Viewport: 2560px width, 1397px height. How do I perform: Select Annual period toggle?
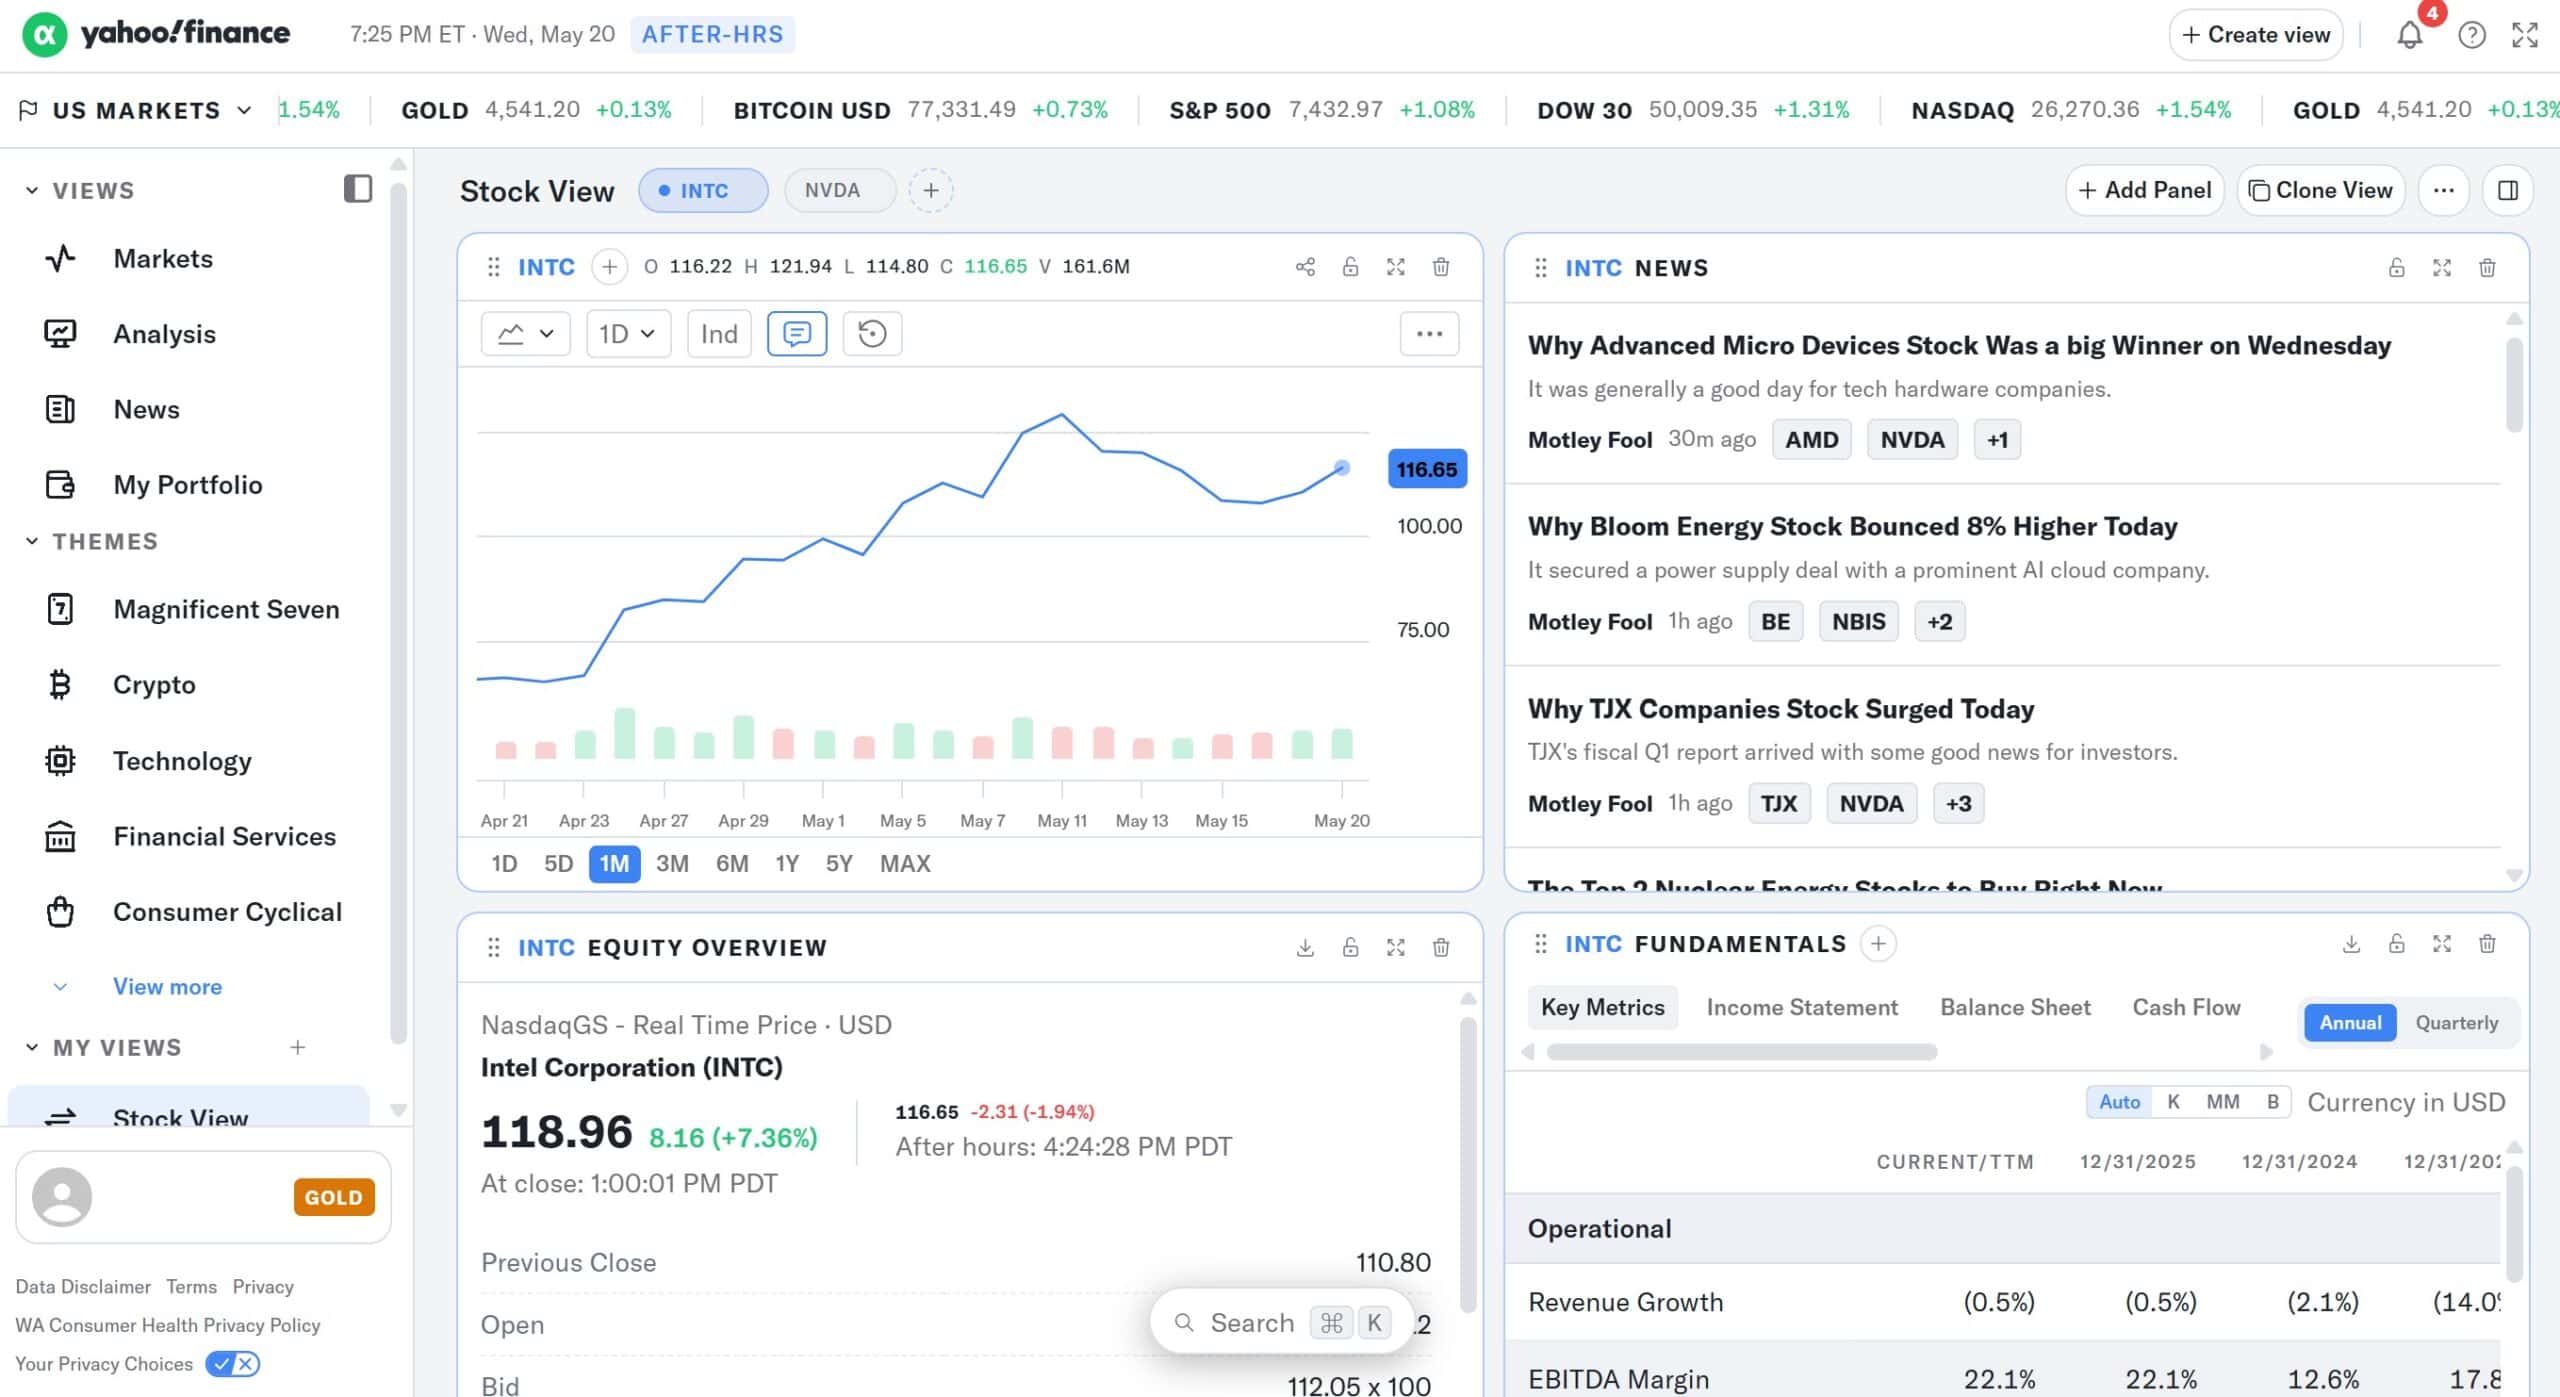2350,1022
